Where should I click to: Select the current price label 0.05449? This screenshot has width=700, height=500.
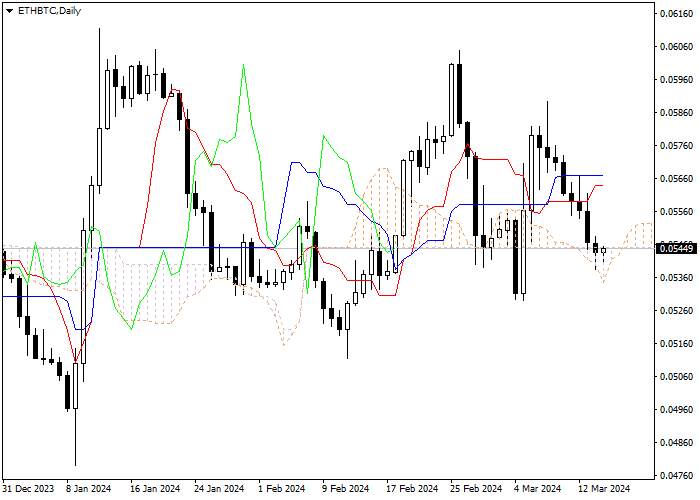click(677, 248)
